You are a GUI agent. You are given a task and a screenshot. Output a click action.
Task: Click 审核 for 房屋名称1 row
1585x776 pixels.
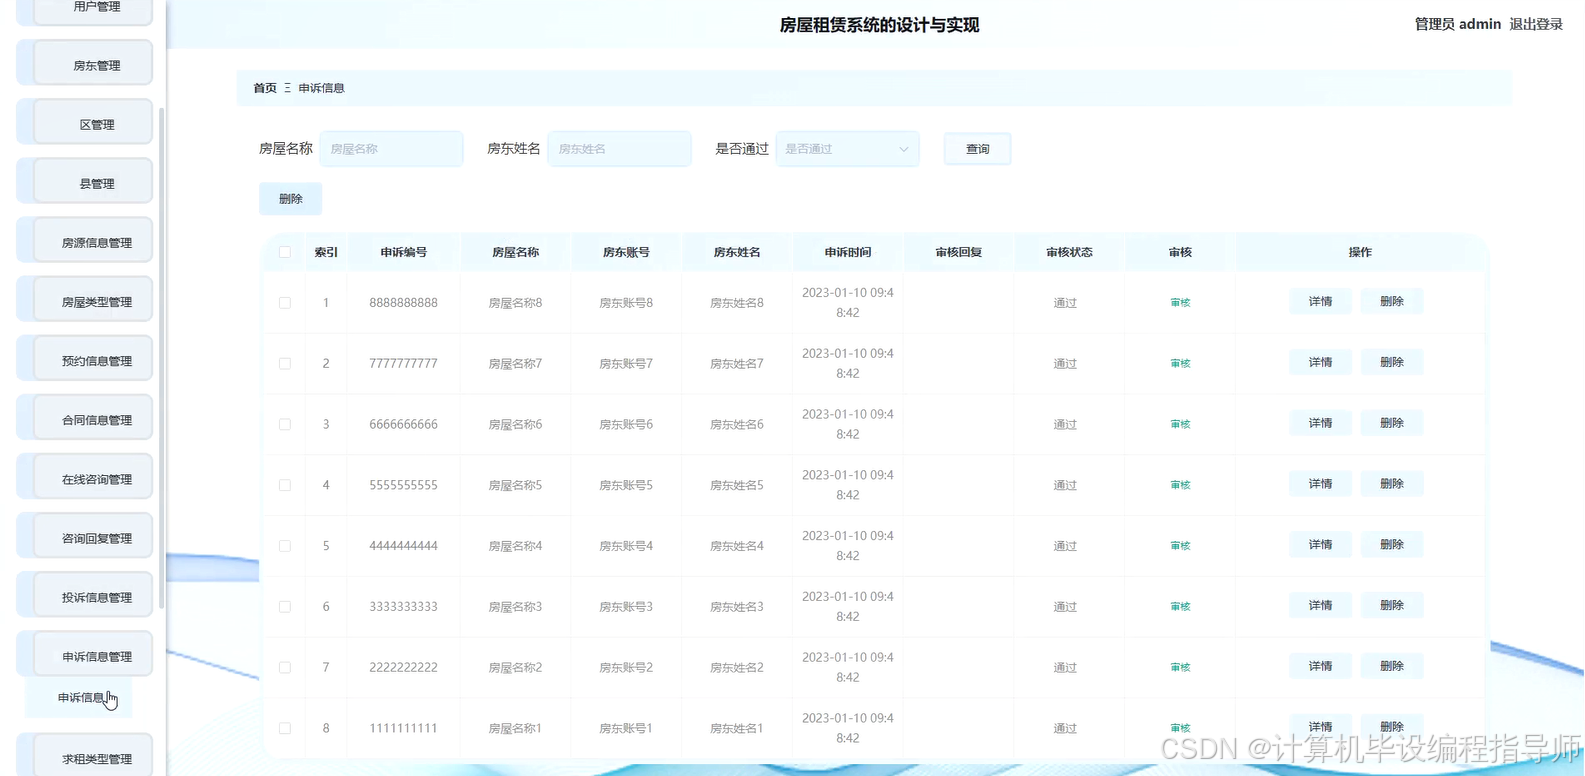tap(1180, 729)
